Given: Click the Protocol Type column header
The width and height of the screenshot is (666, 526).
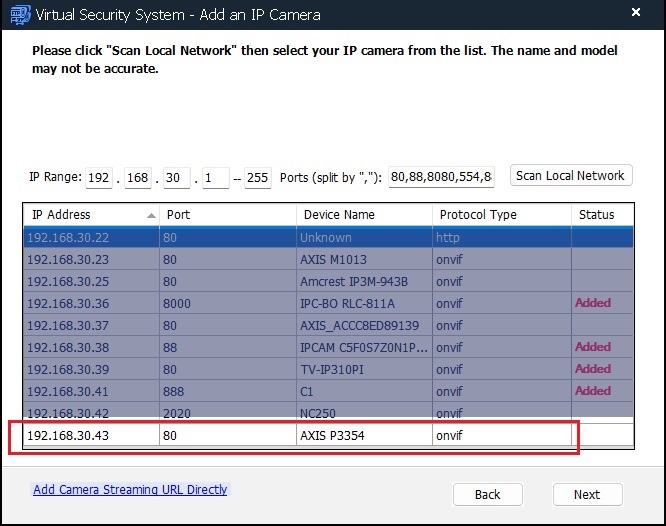Looking at the screenshot, I should coord(500,215).
